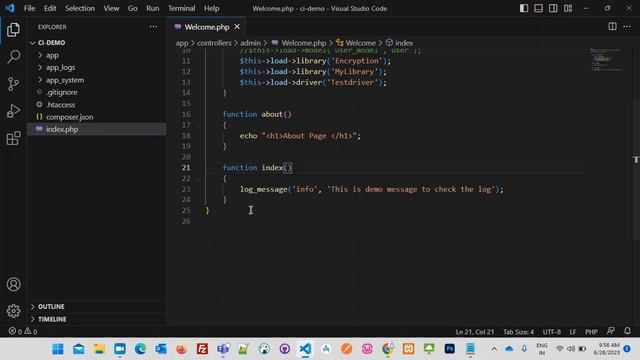Fold the index function at line 22
Screen dimensions: 640x360
pyautogui.click(x=199, y=178)
